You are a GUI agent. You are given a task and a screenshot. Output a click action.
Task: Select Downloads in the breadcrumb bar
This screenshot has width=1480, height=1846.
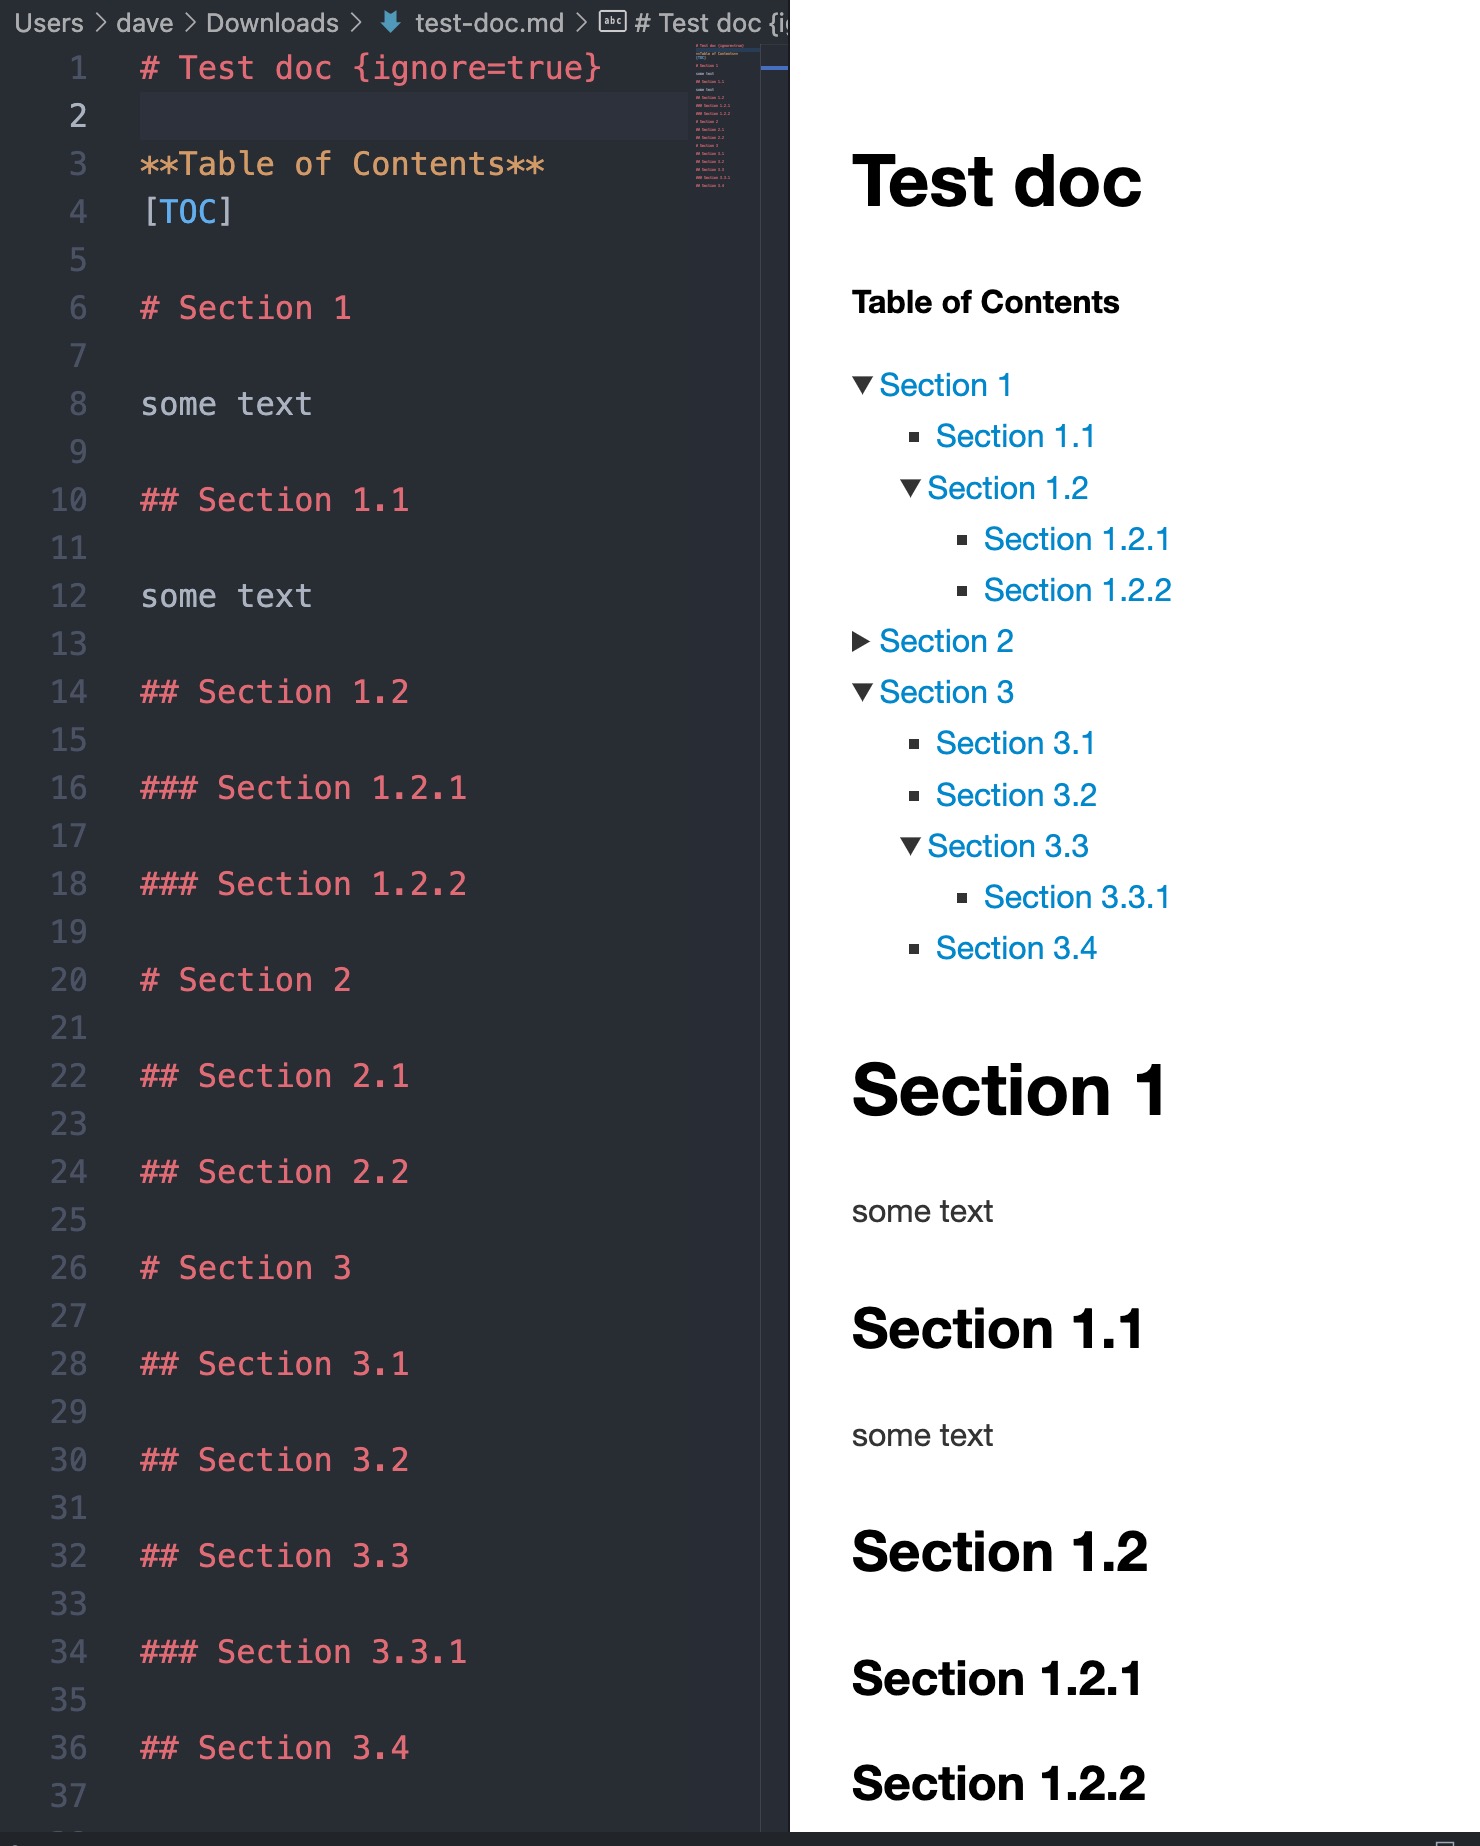pos(271,22)
